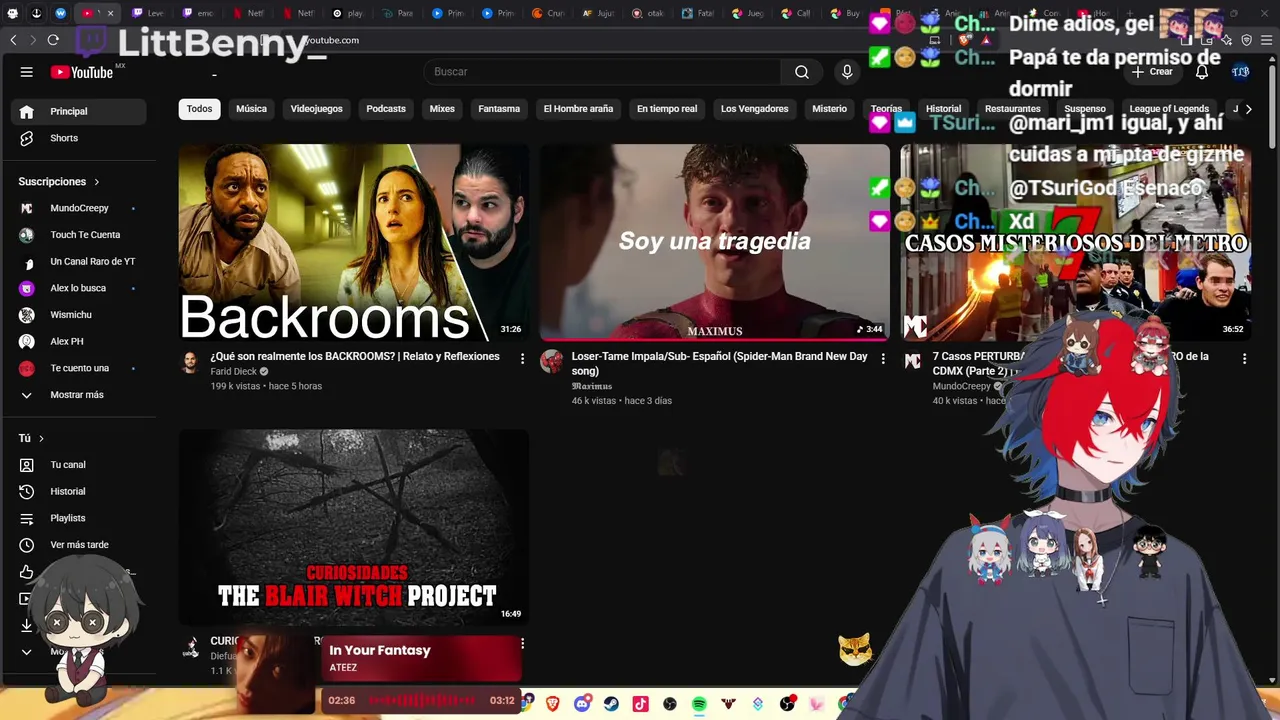Click the song waveform progress bar
This screenshot has height=720, width=1280.
[422, 701]
